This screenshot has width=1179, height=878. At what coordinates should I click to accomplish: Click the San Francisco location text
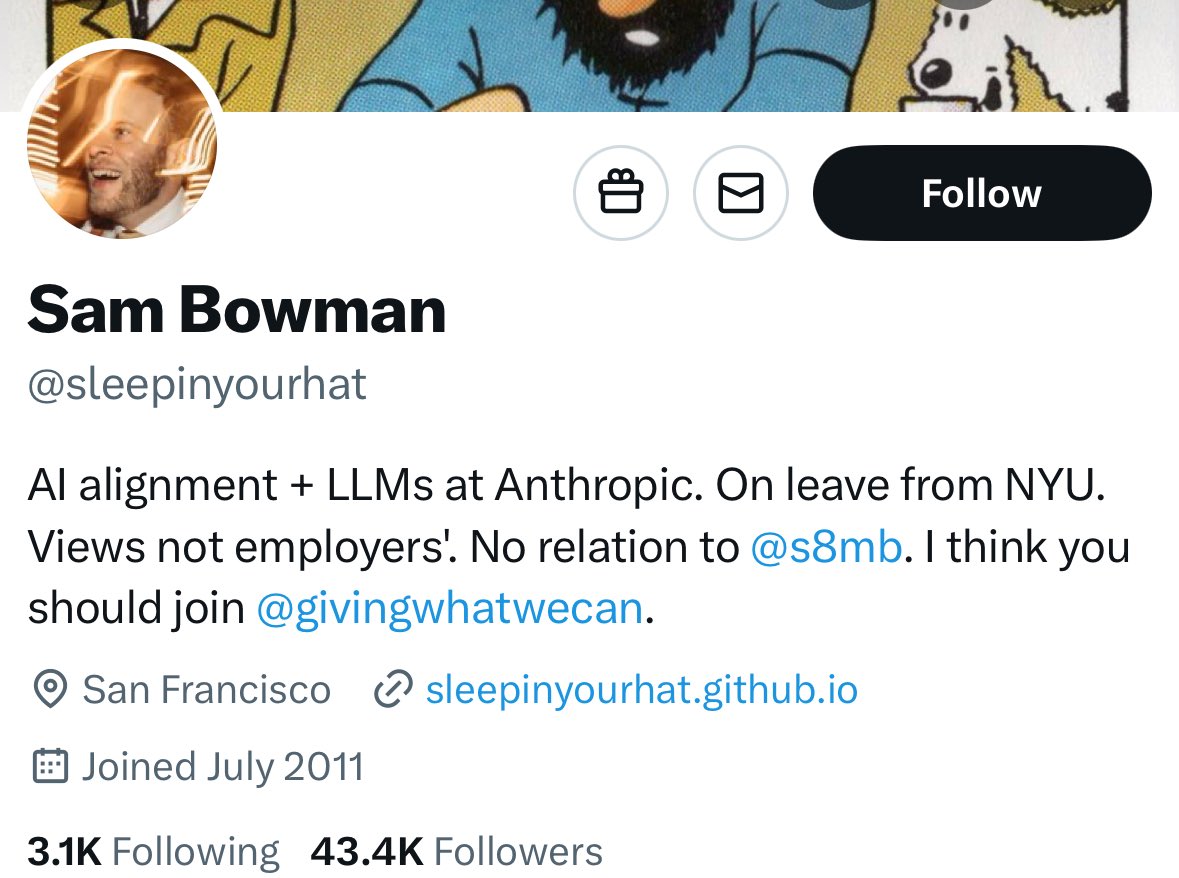pos(206,689)
